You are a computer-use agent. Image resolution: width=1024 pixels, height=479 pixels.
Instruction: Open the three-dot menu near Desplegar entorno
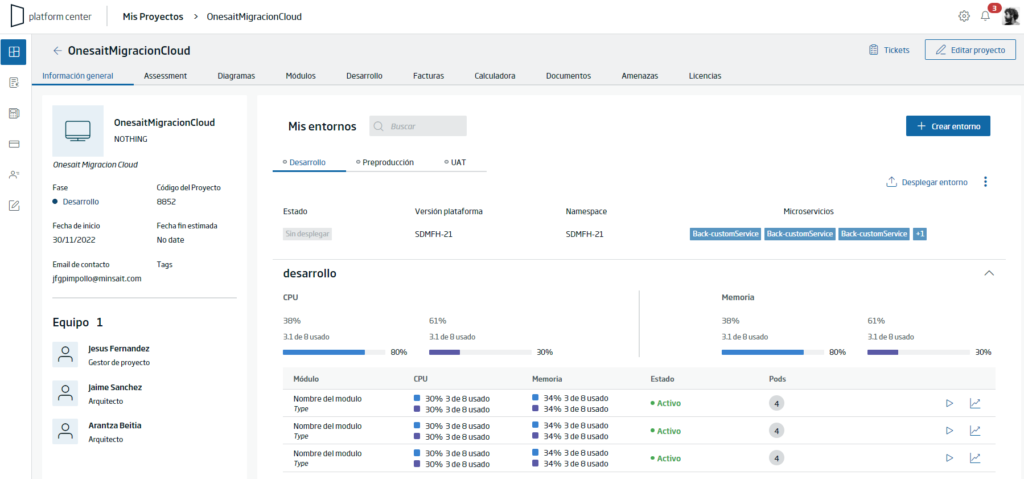985,182
